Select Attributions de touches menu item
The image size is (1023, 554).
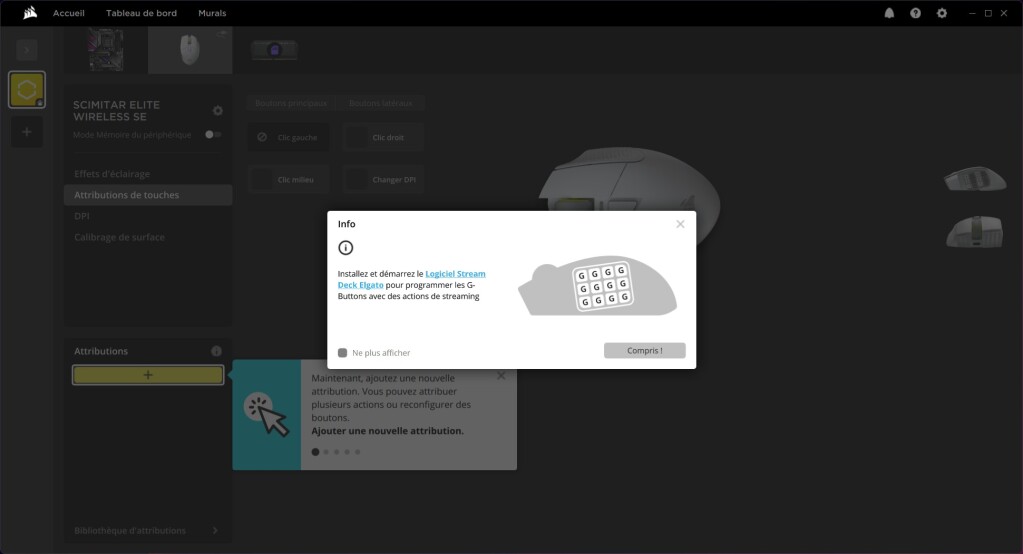(x=148, y=194)
